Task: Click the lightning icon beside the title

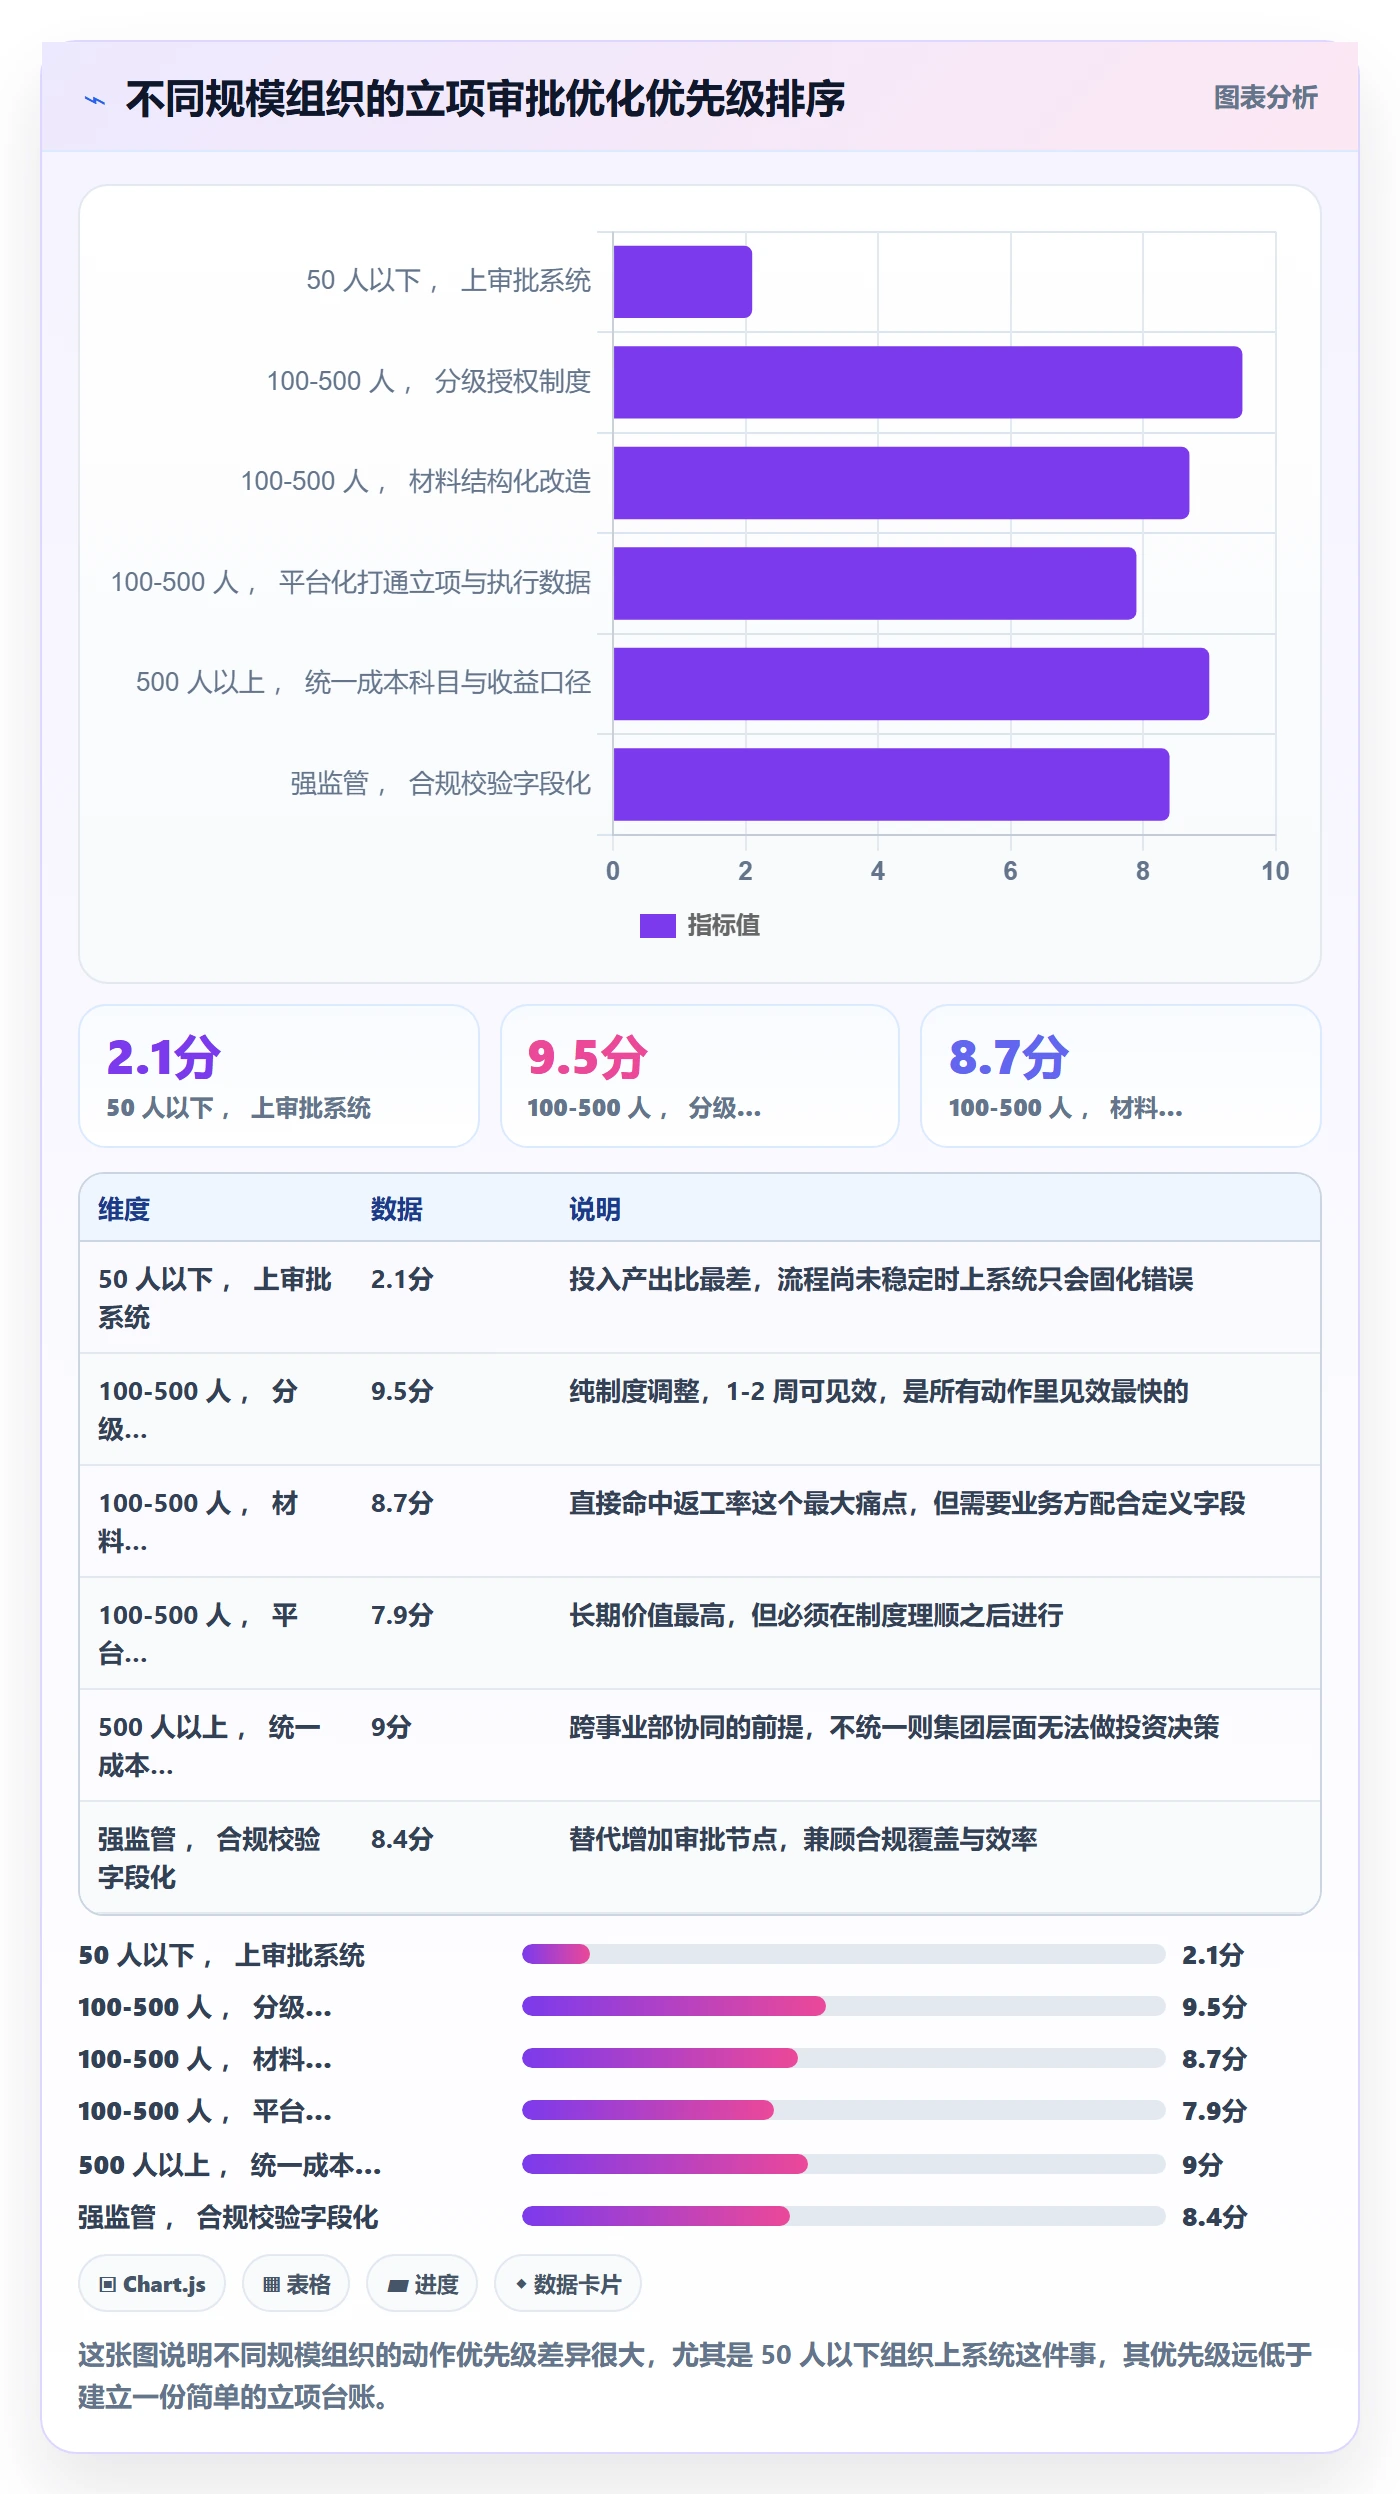Action: (x=95, y=100)
